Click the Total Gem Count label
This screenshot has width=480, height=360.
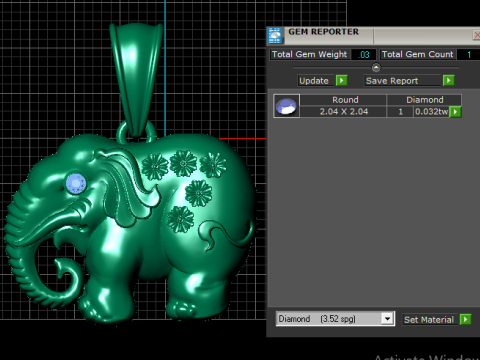click(418, 54)
